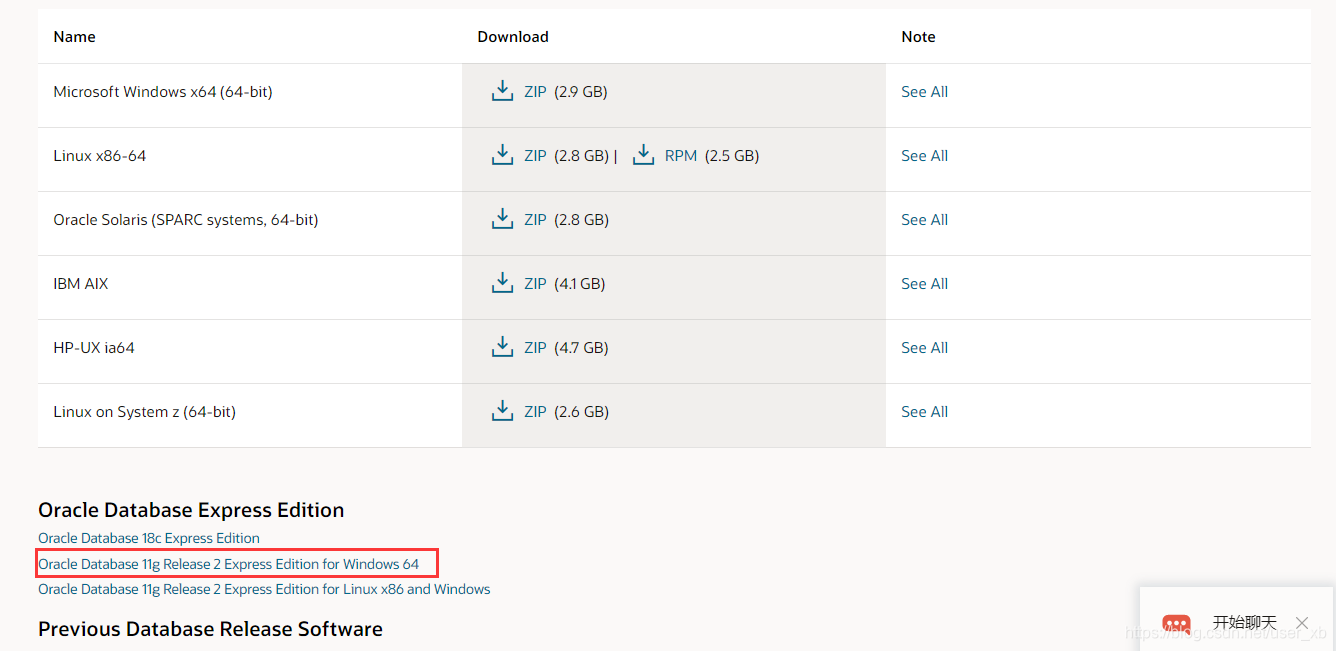Click the Previous Database Release Software heading
The image size is (1336, 651).
pyautogui.click(x=210, y=629)
